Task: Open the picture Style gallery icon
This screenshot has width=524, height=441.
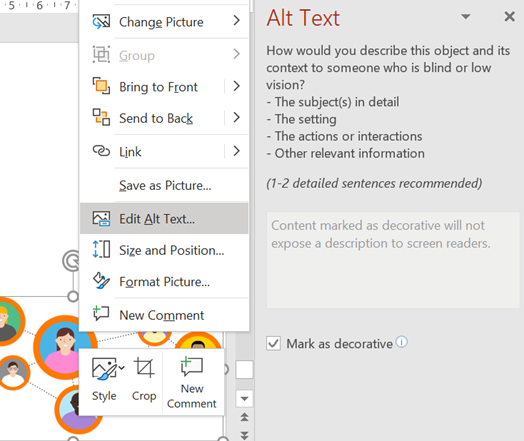Action: [108, 369]
